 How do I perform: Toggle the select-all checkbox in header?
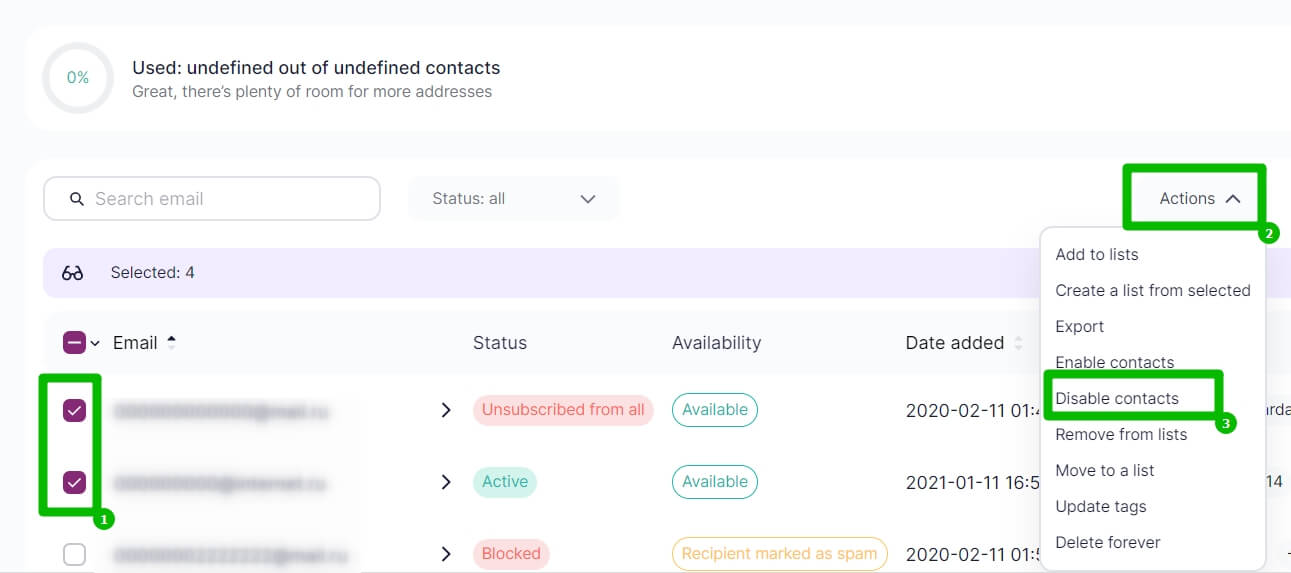[74, 343]
